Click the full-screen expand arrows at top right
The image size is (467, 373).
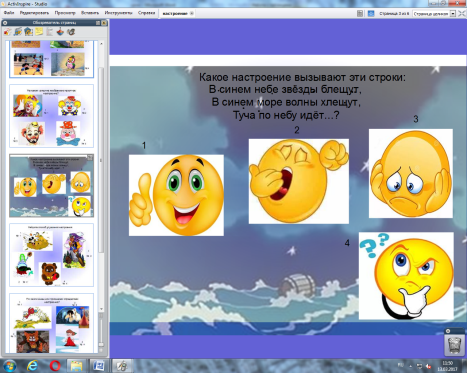462,13
